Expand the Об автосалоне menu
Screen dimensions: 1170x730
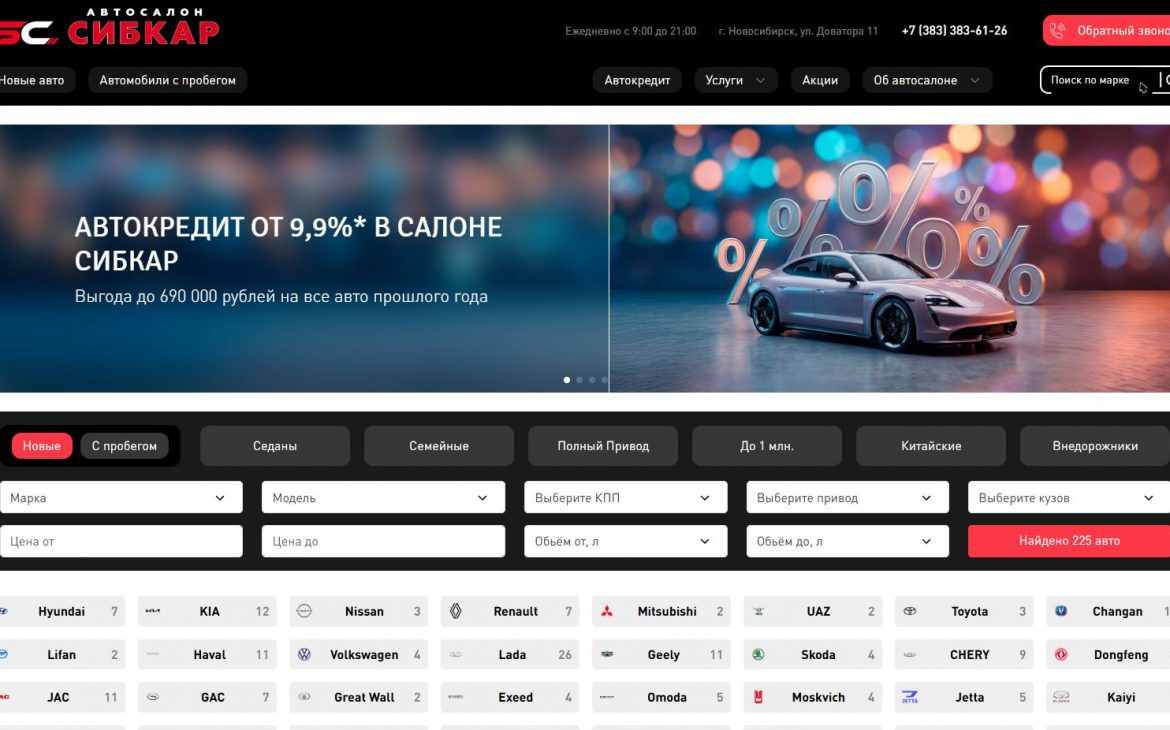click(926, 80)
